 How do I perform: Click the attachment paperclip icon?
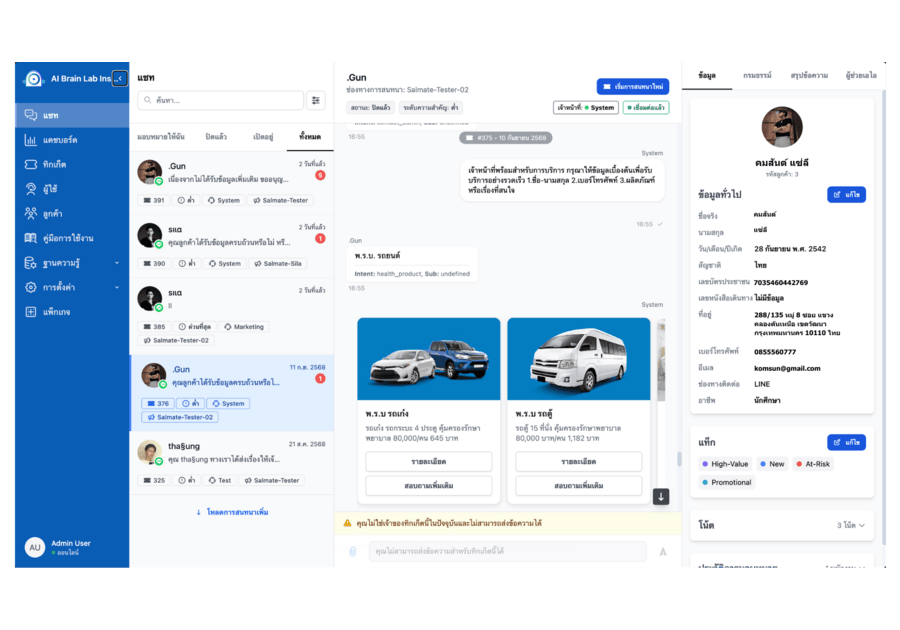click(x=352, y=551)
